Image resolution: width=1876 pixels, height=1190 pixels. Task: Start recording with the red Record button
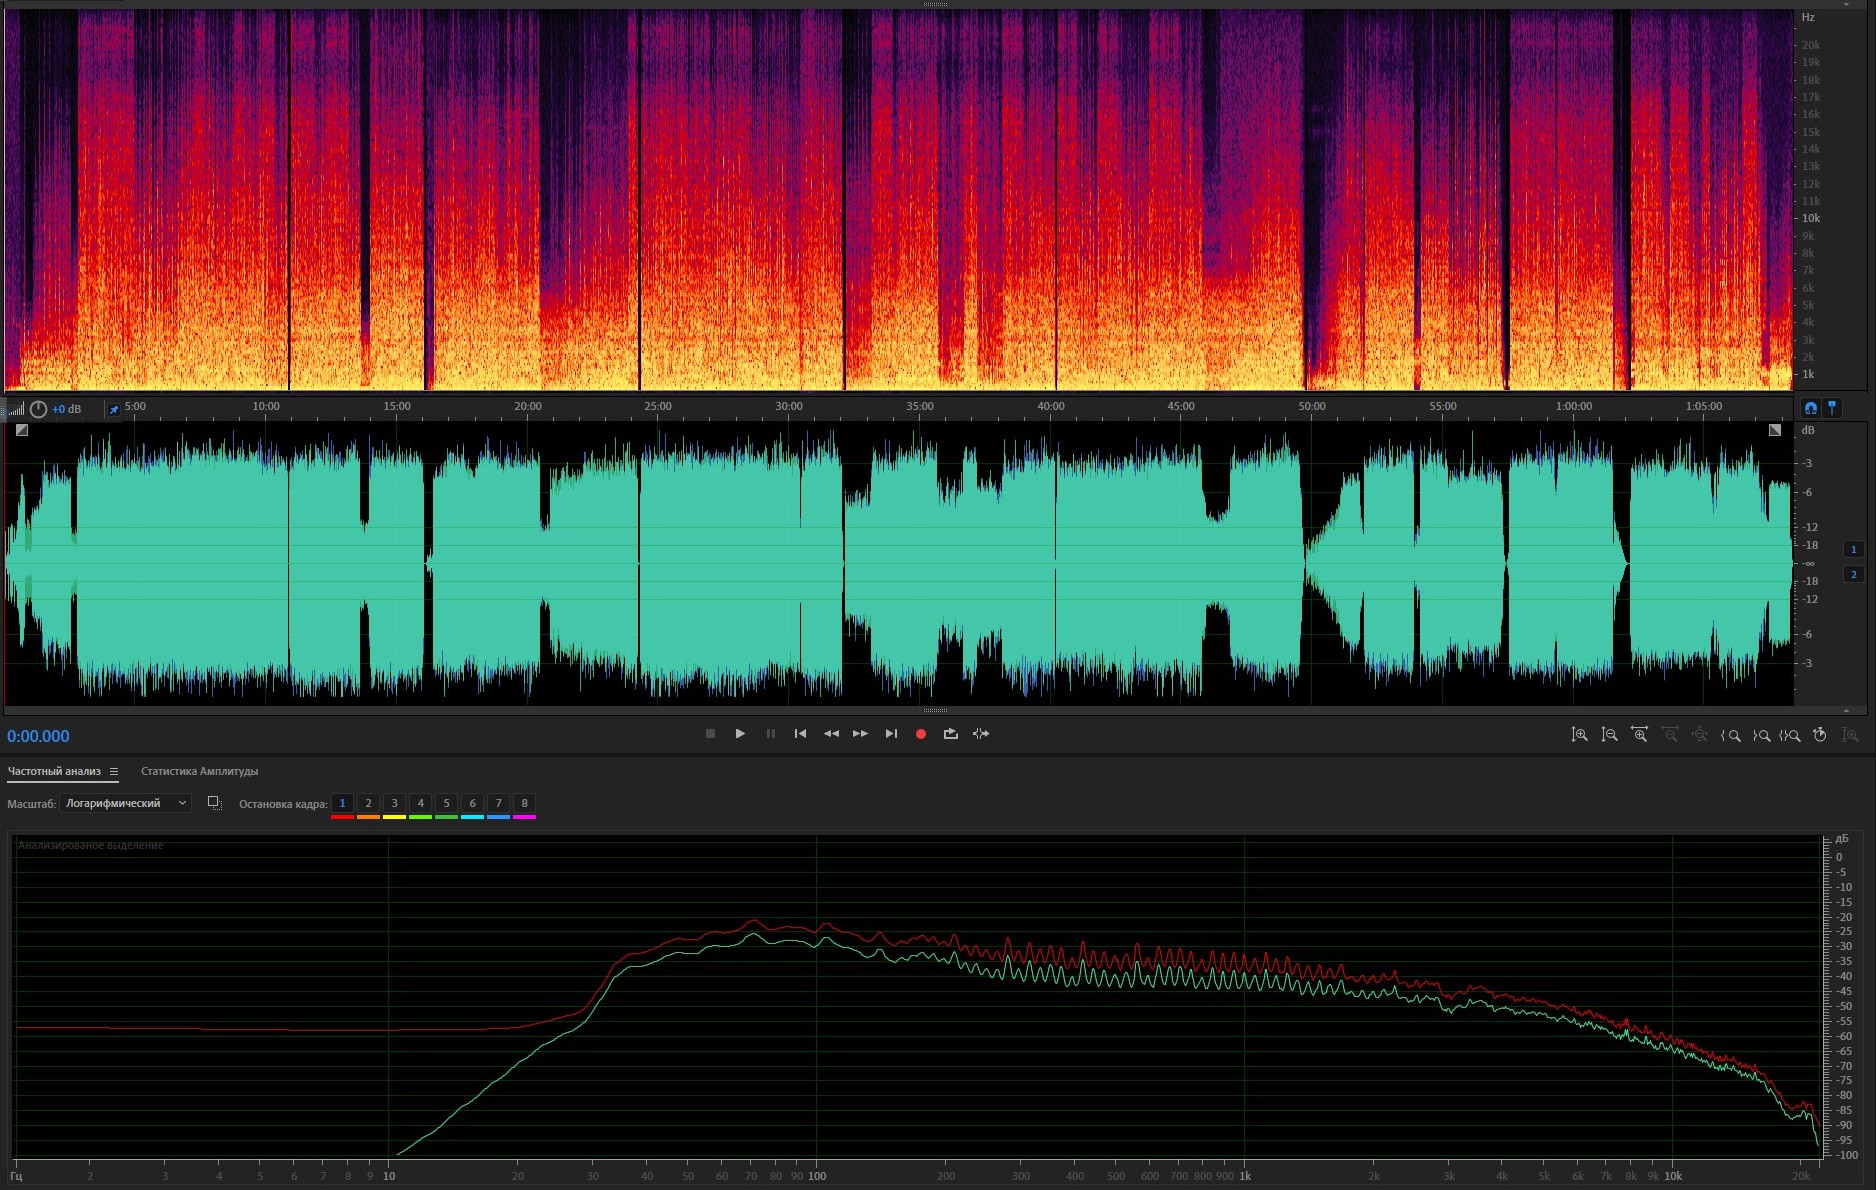(921, 734)
